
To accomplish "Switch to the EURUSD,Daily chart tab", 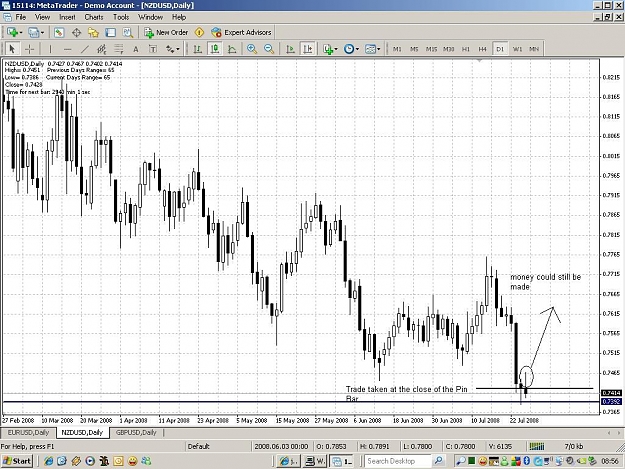I will tap(28, 432).
